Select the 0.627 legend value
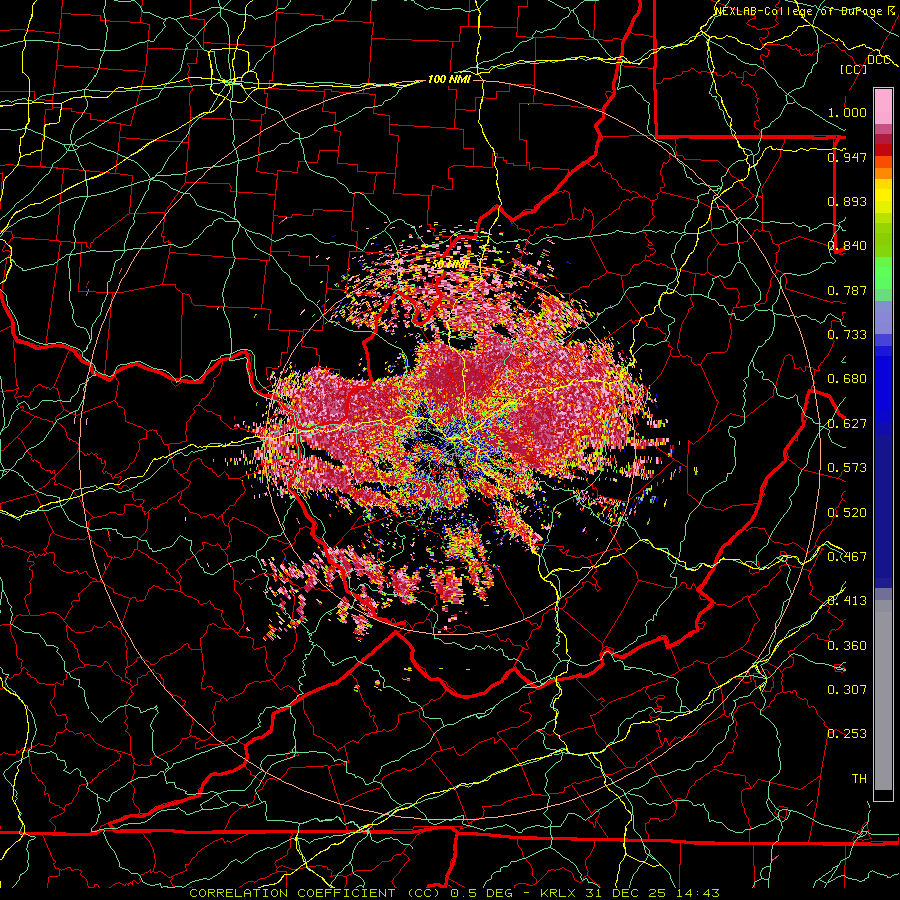This screenshot has width=900, height=900. coord(847,424)
